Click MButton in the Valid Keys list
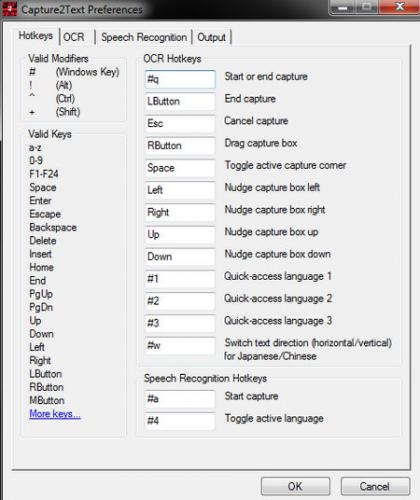This screenshot has width=420, height=500. (x=47, y=400)
